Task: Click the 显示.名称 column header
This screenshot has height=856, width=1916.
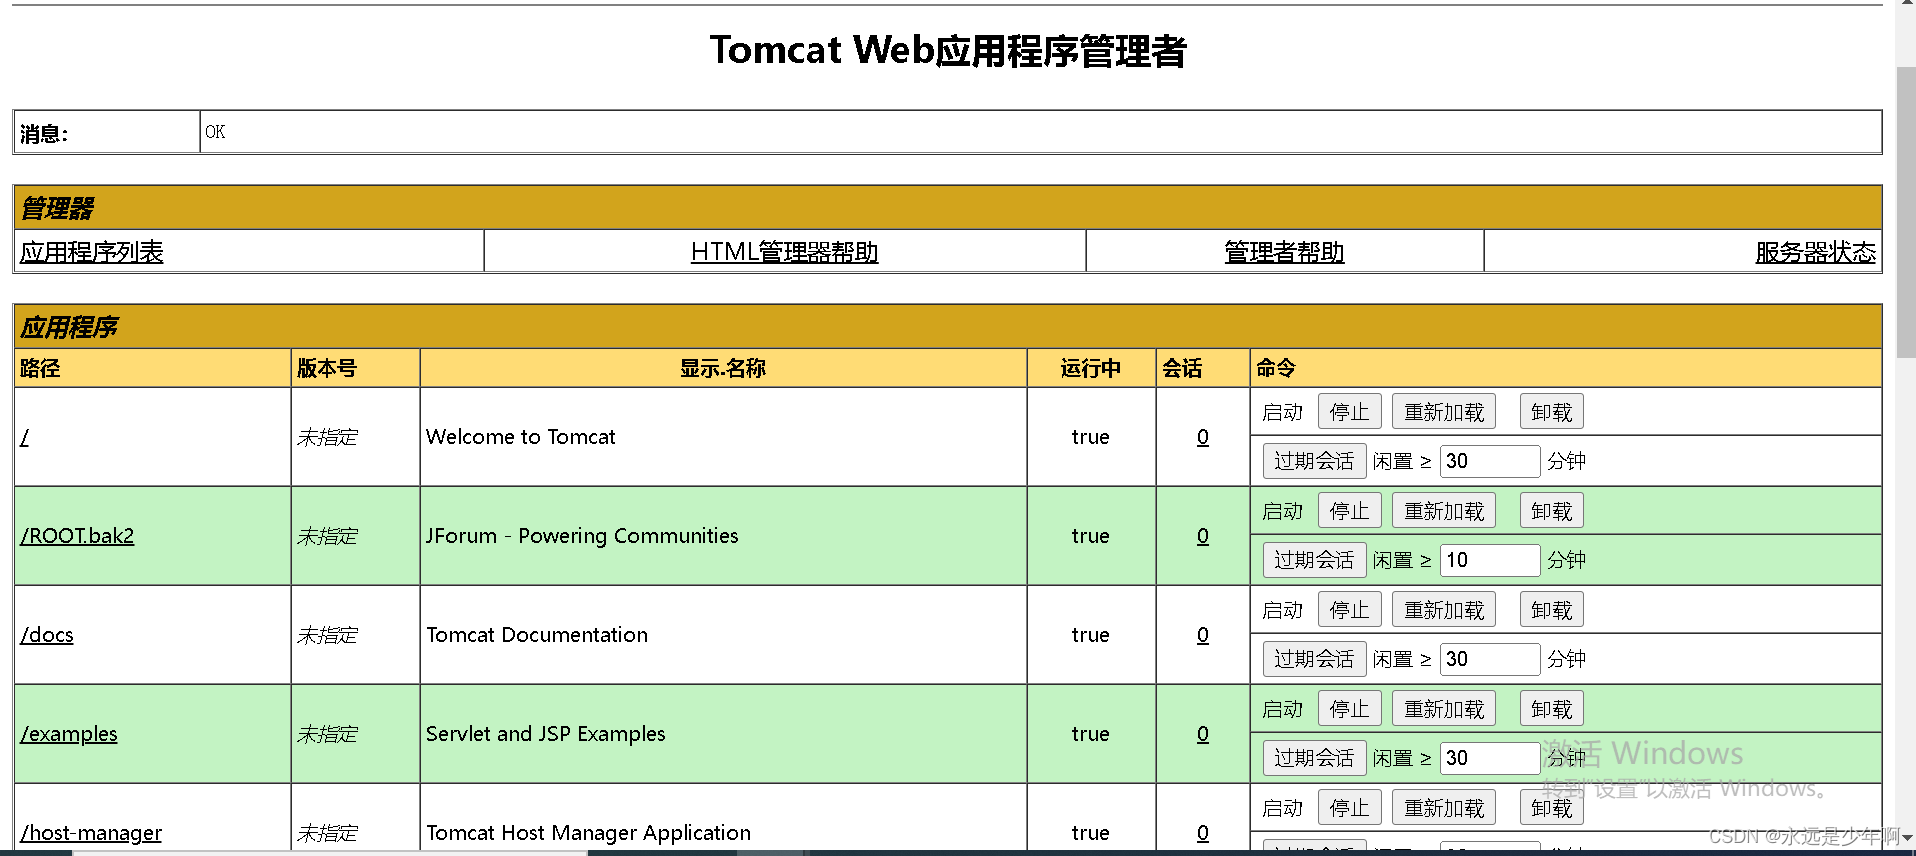Action: click(x=723, y=368)
